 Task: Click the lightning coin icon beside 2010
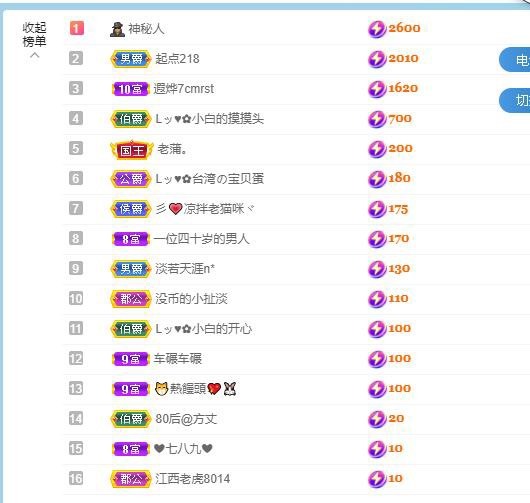[377, 59]
